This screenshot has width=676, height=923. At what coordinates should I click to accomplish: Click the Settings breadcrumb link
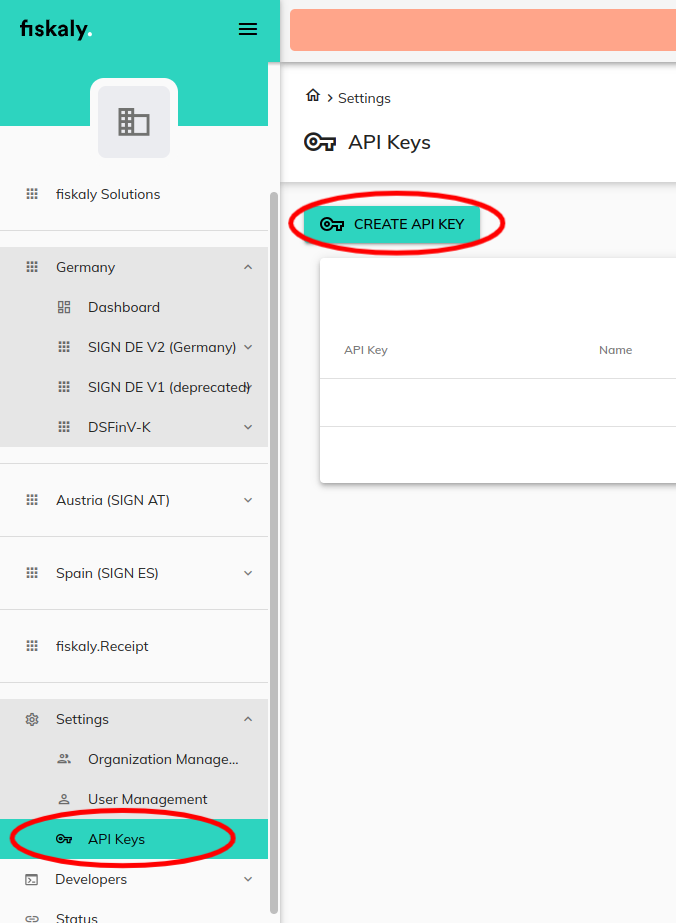pos(364,98)
